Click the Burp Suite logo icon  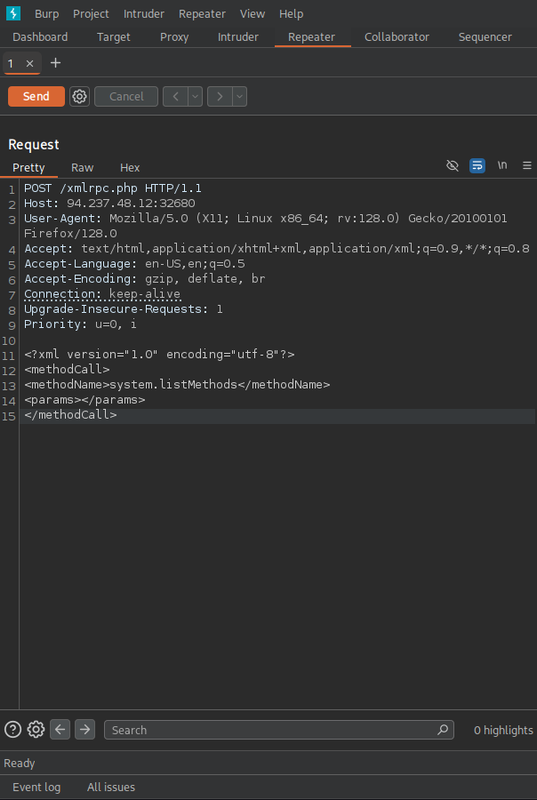pos(13,13)
